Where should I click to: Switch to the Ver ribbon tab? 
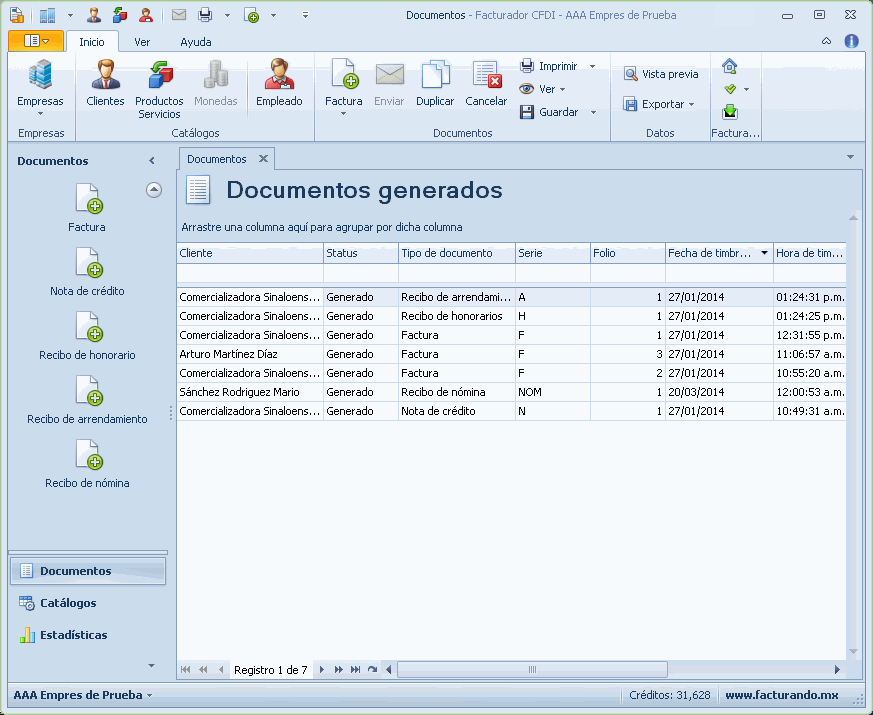point(143,42)
